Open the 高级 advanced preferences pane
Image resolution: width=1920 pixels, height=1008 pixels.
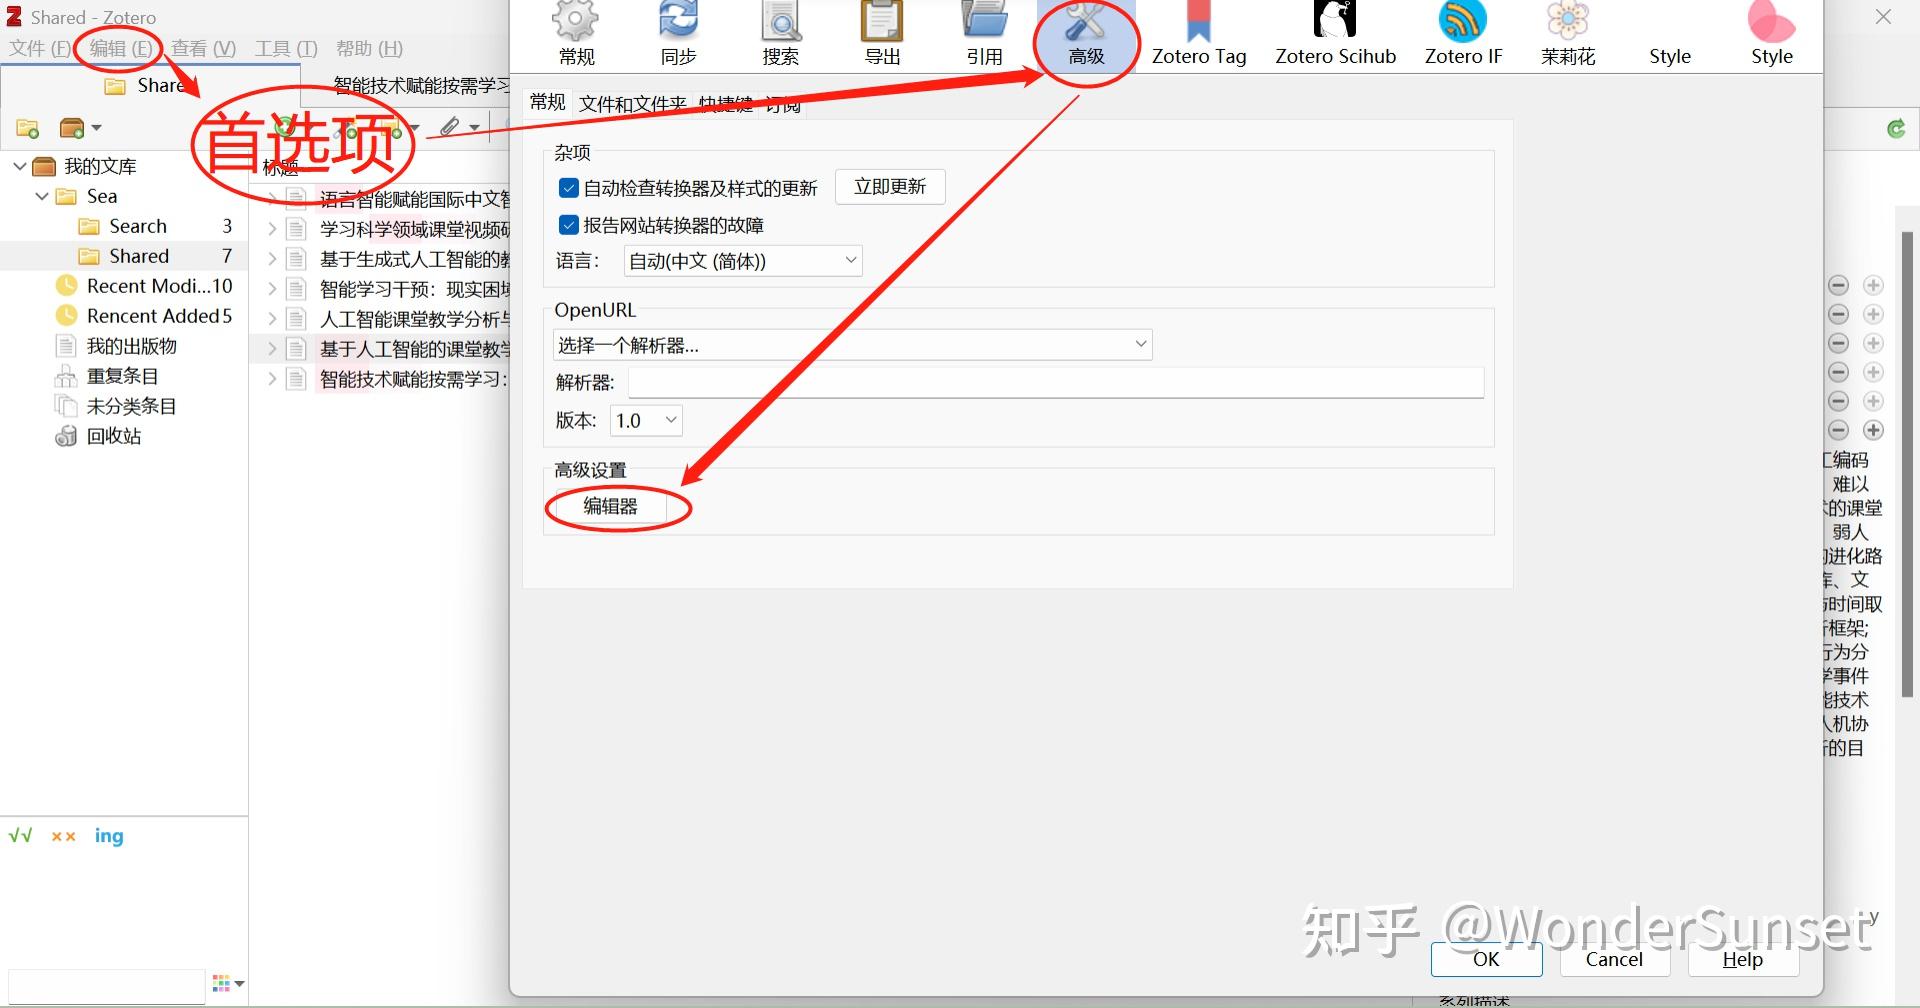tap(1086, 34)
